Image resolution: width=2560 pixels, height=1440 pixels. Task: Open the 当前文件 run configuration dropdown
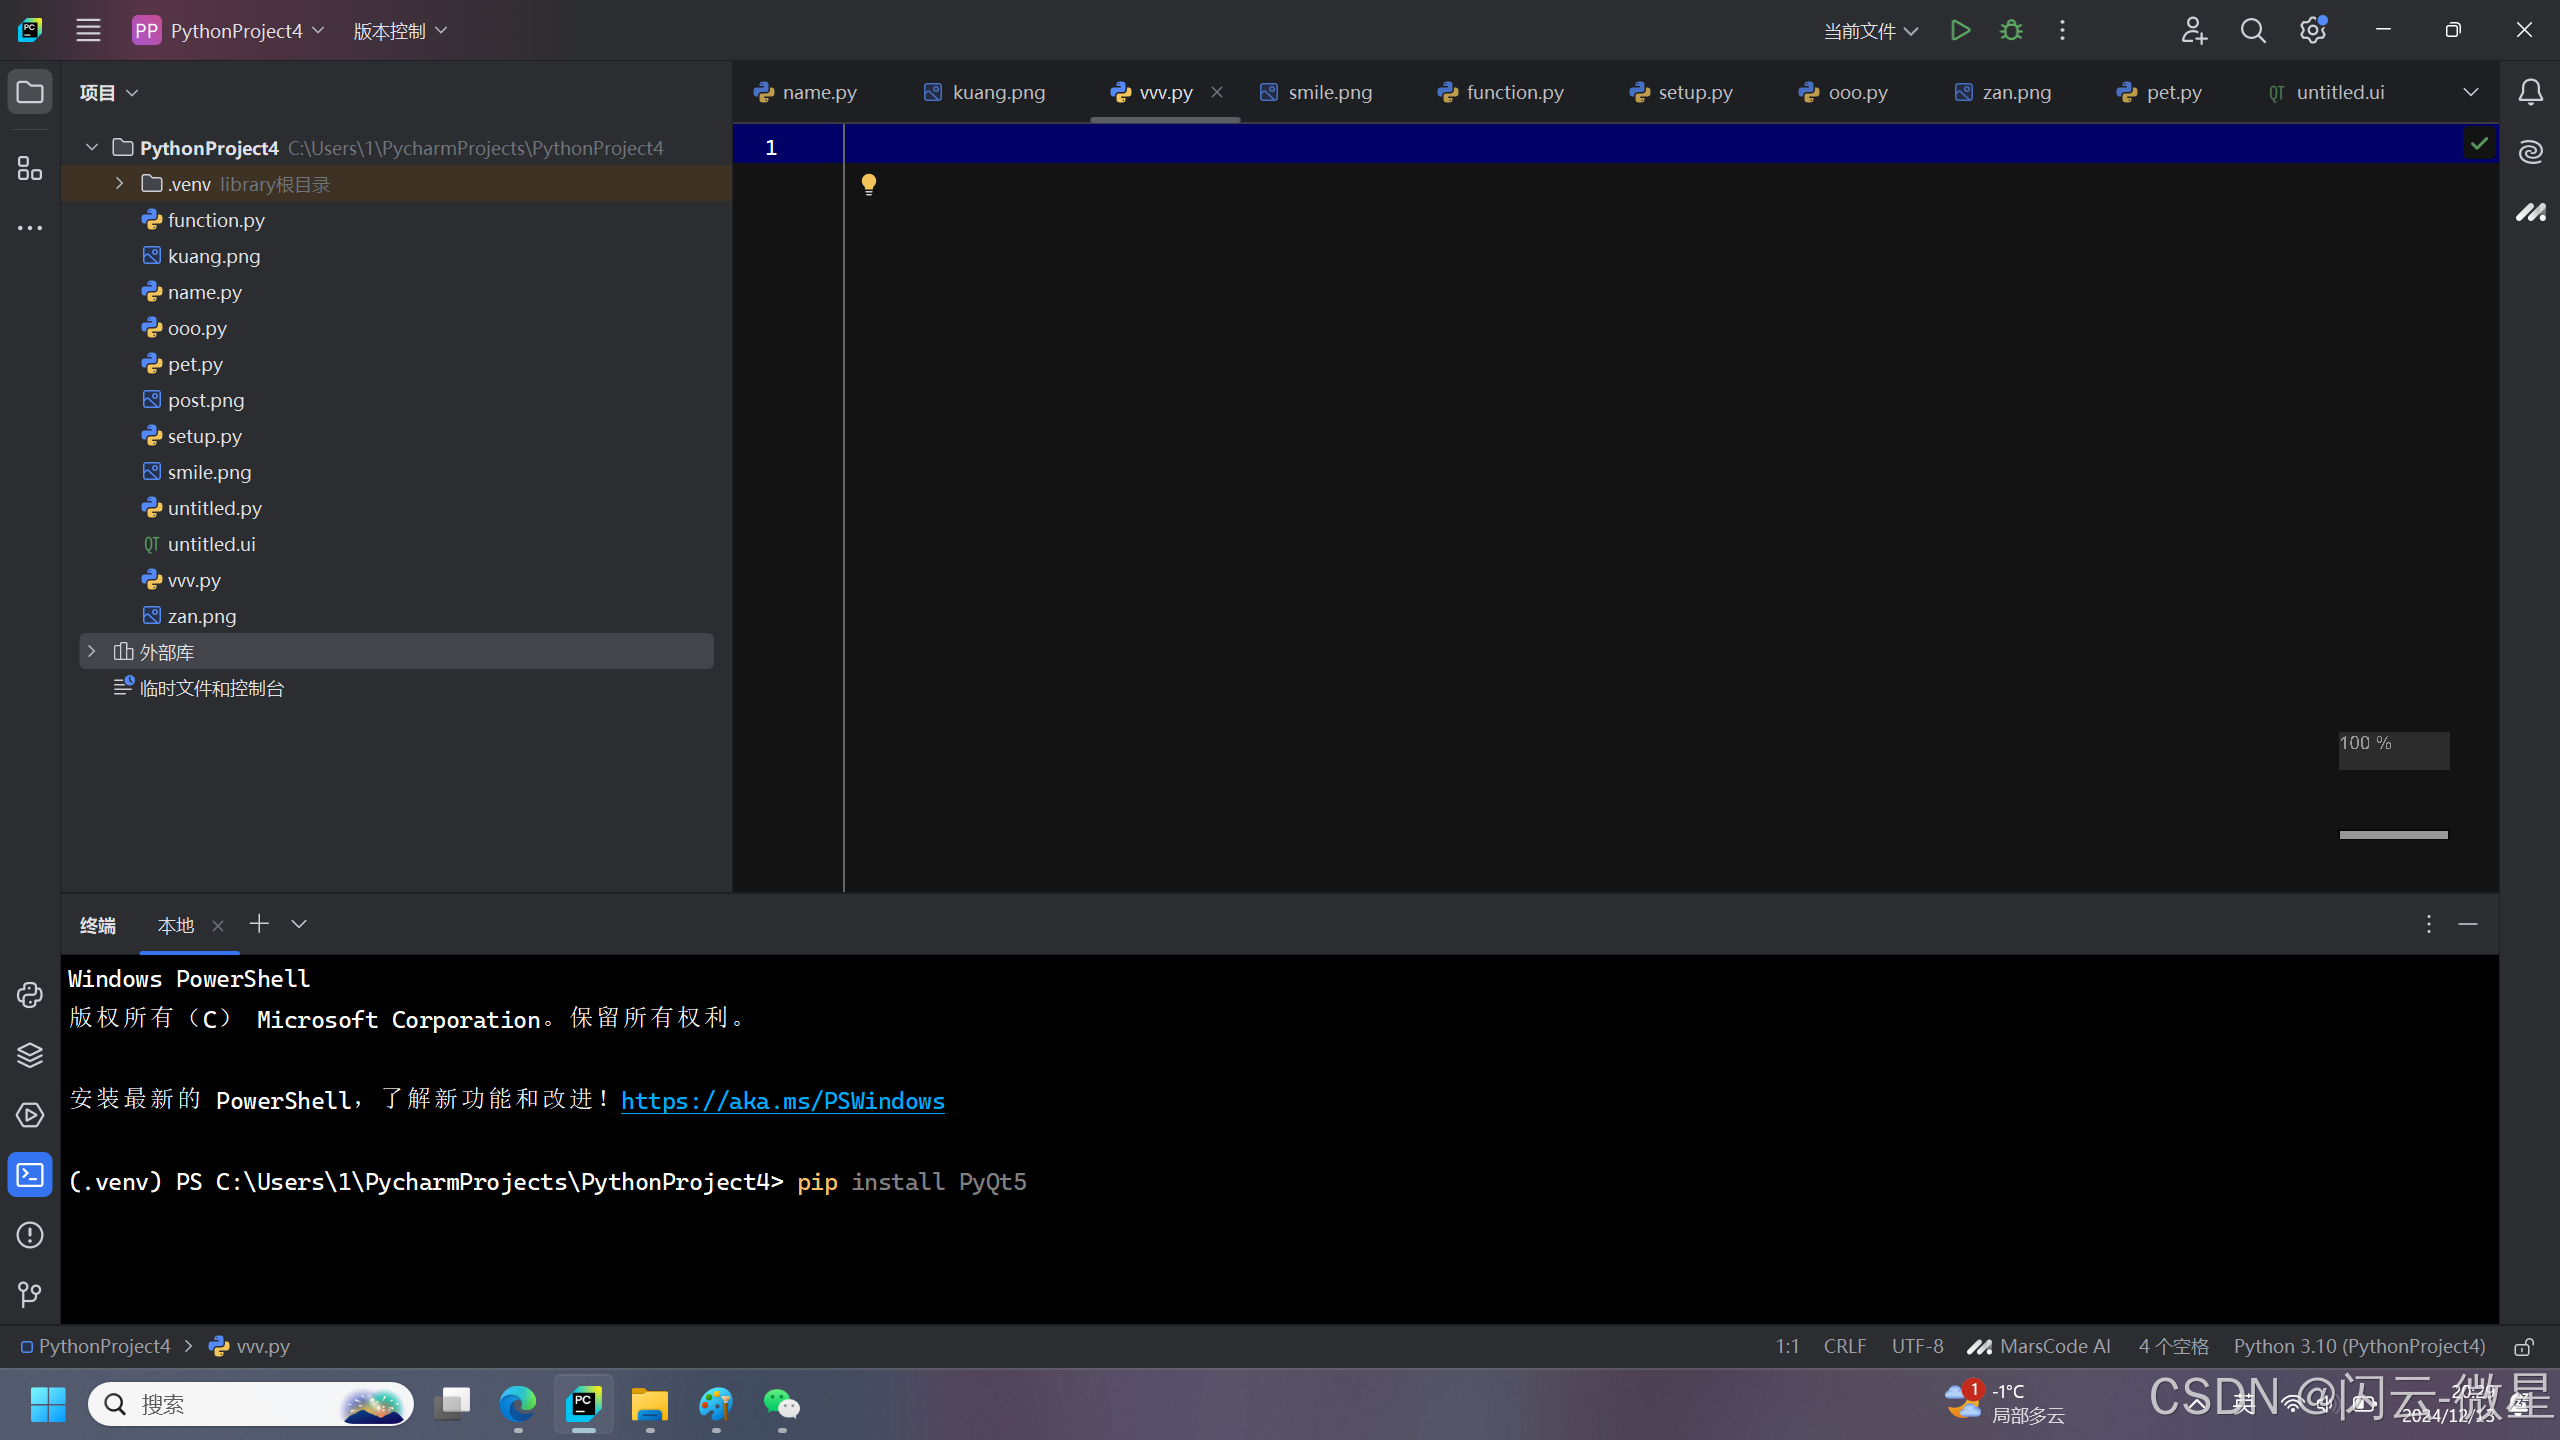1870,31
